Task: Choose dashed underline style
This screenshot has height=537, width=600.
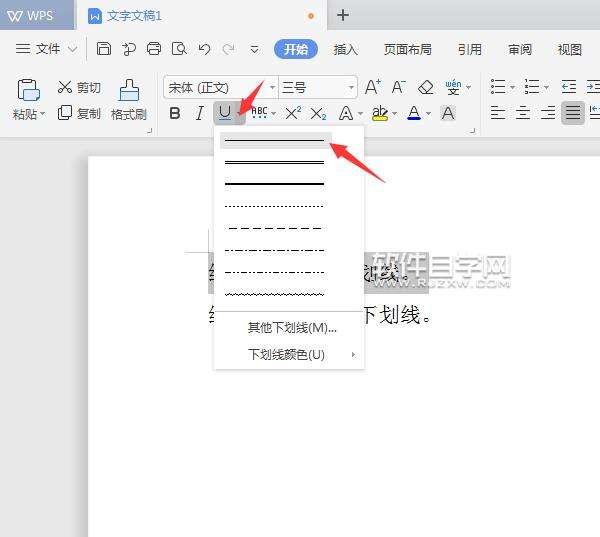Action: tap(276, 229)
